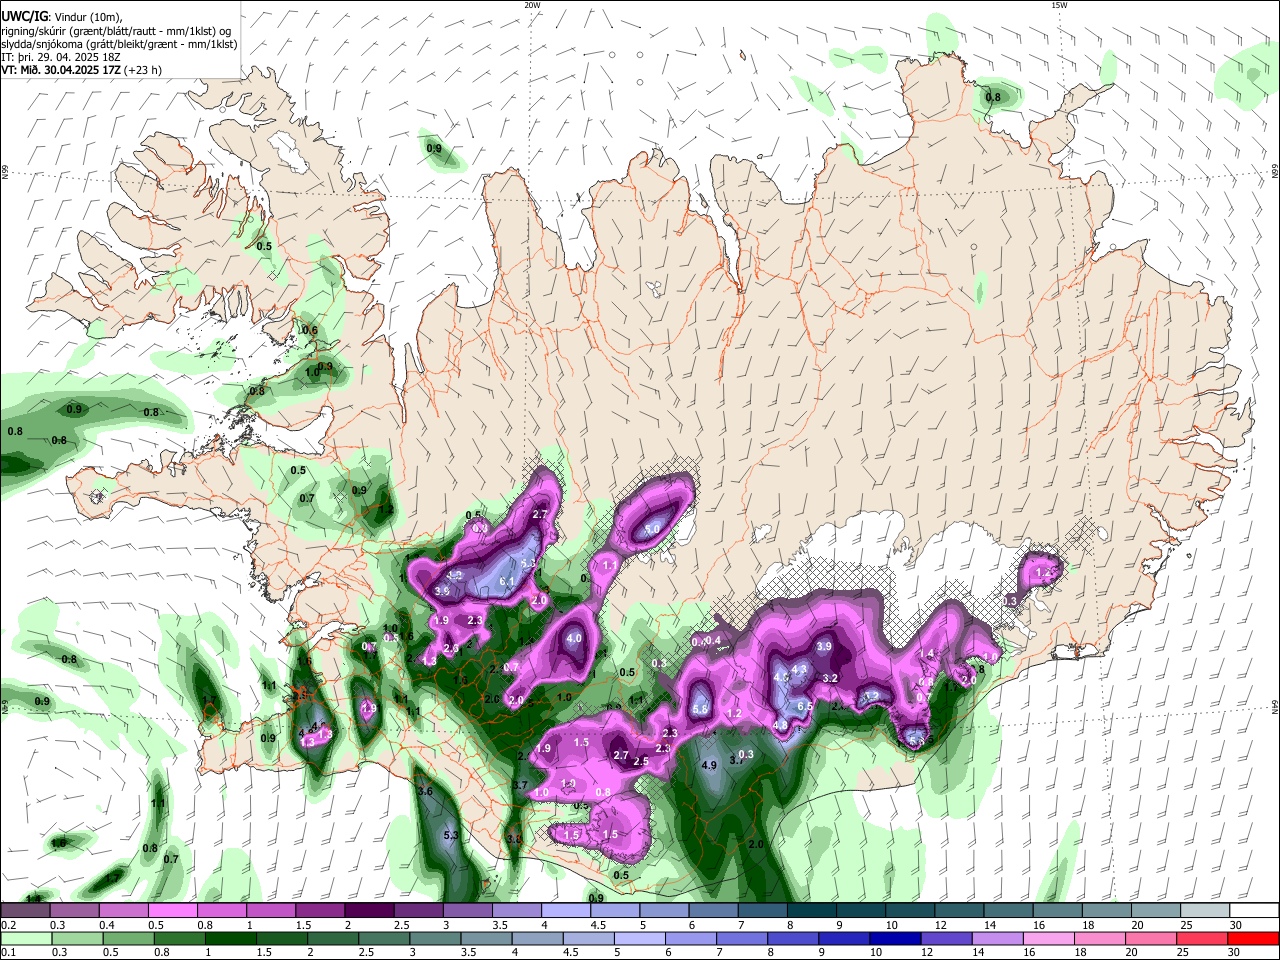The height and width of the screenshot is (960, 1280).
Task: Select the 6.5 snowfall value
Action: coord(804,705)
